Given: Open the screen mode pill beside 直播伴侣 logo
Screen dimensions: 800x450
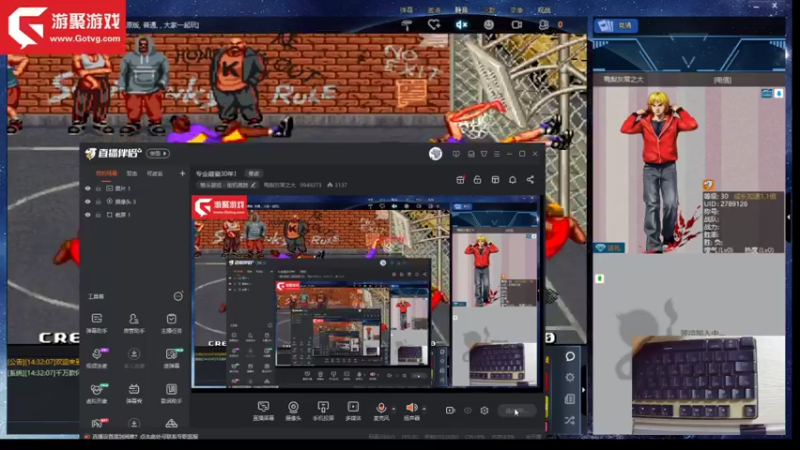Looking at the screenshot, I should 158,153.
